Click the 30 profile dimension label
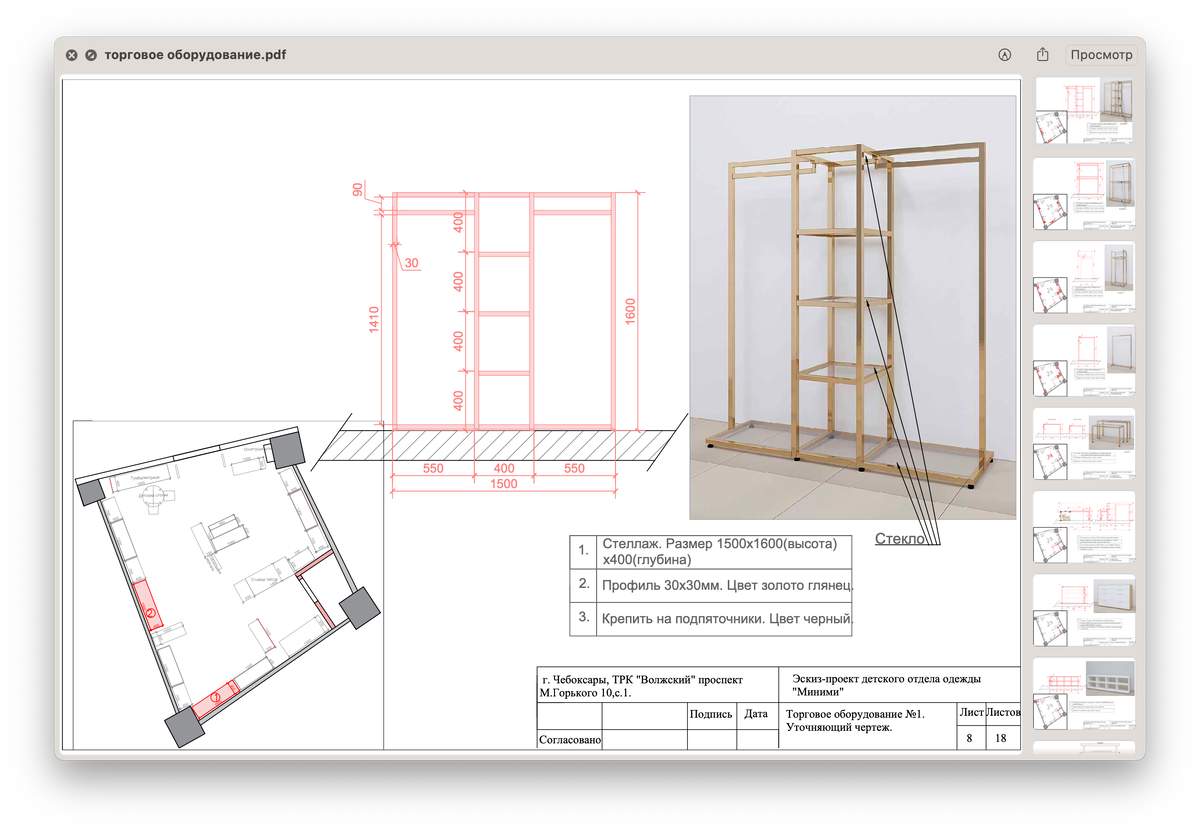 (x=412, y=264)
